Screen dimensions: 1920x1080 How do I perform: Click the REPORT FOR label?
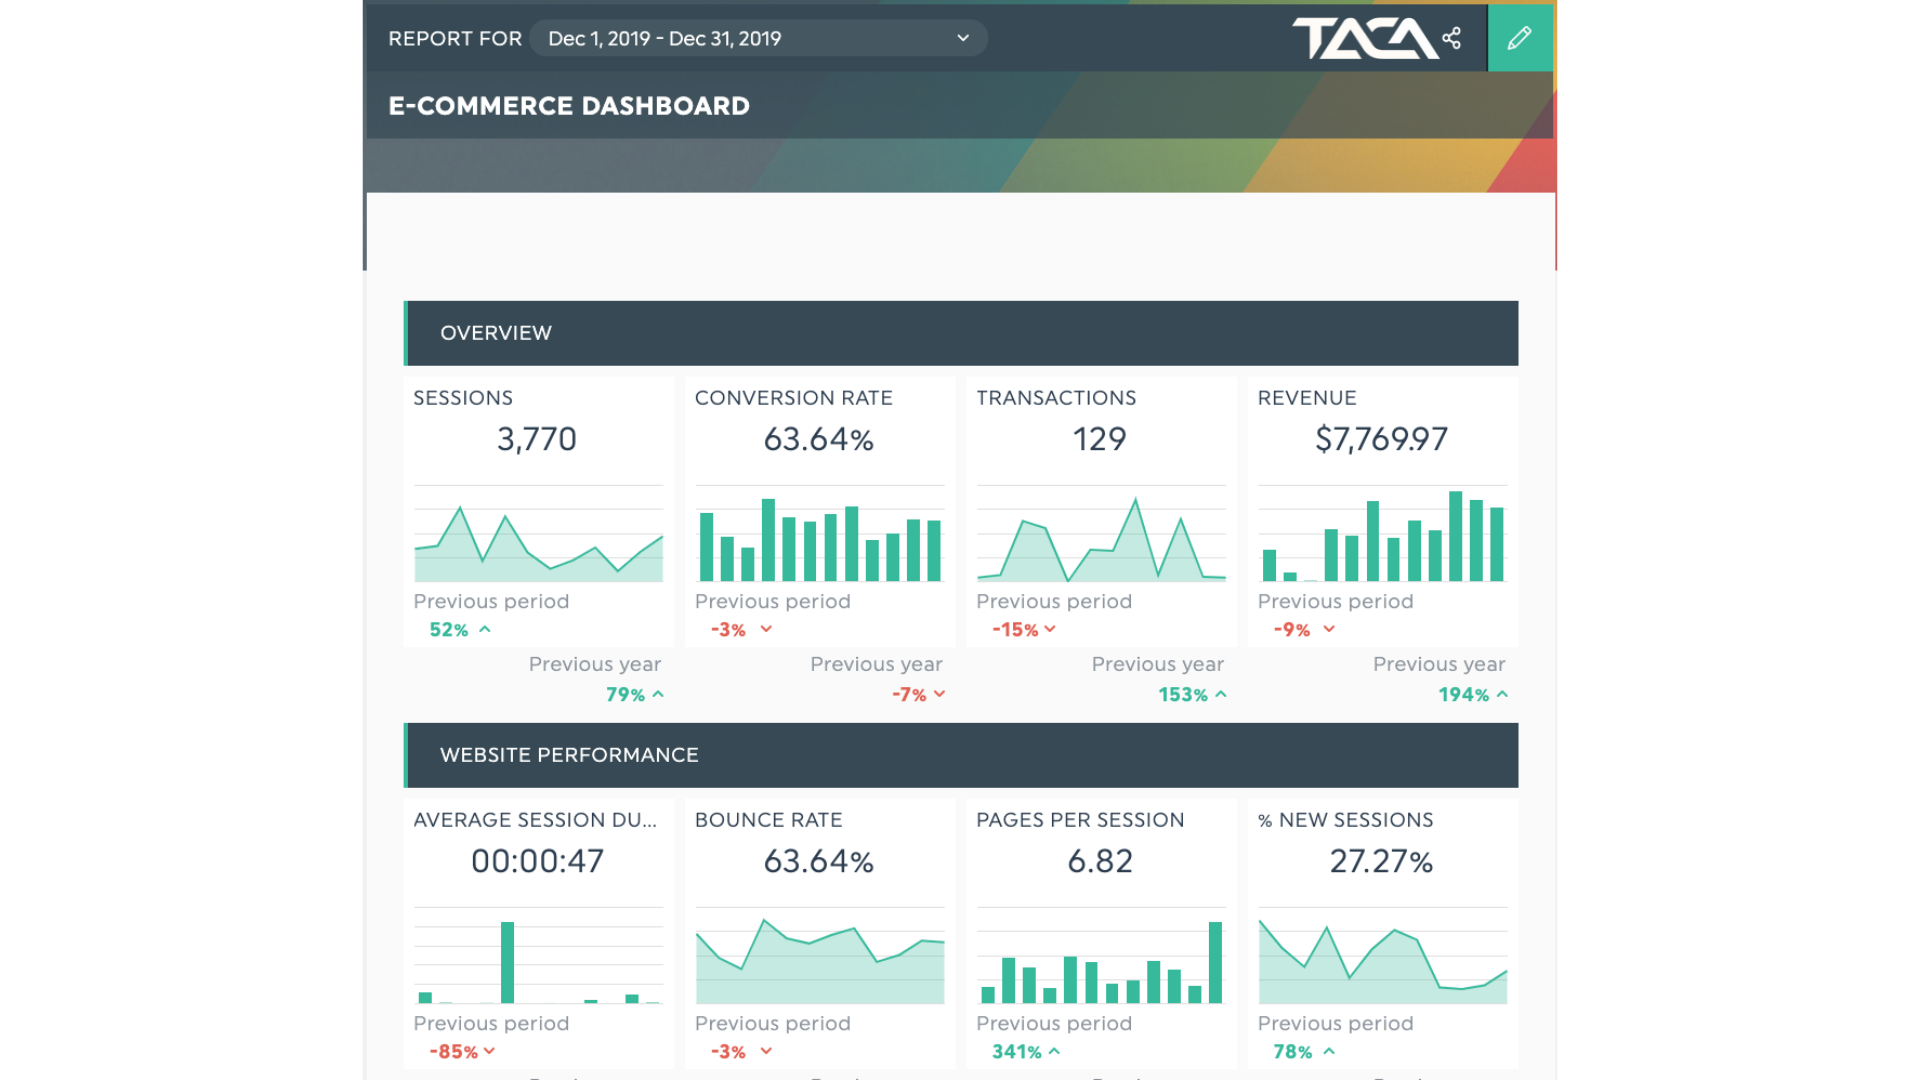455,39
